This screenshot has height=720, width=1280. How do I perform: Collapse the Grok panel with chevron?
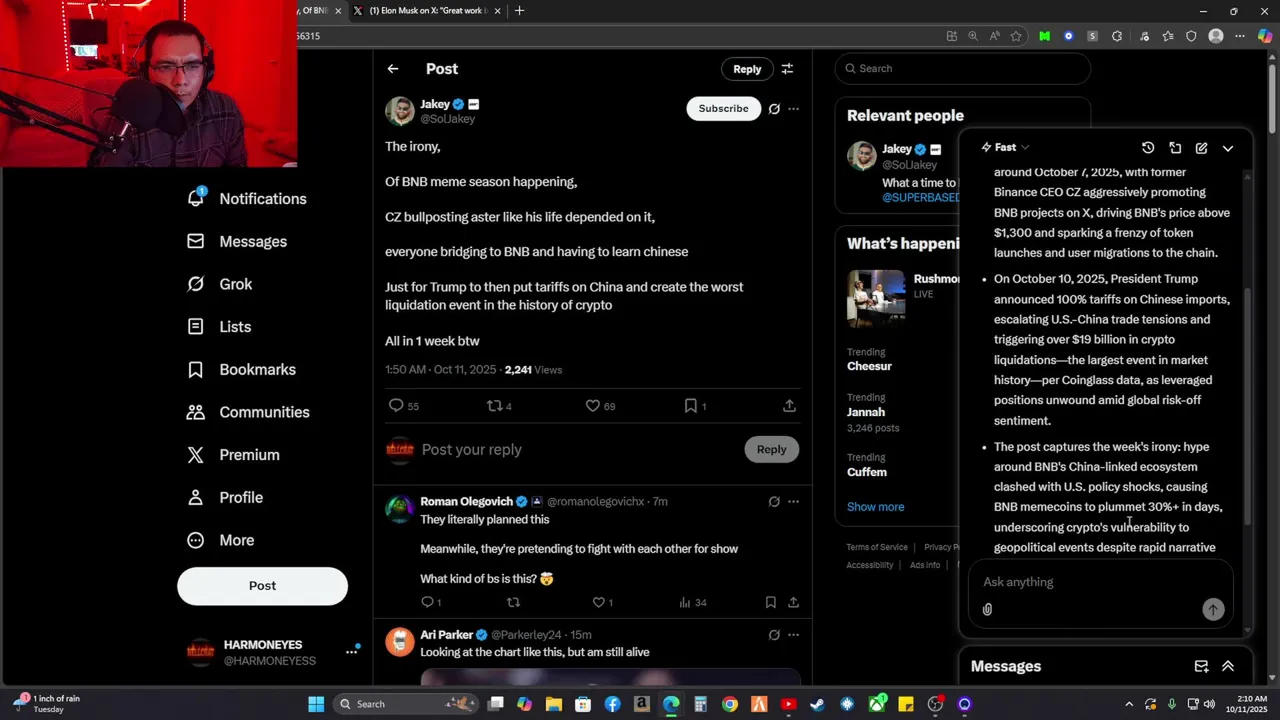[x=1228, y=148]
